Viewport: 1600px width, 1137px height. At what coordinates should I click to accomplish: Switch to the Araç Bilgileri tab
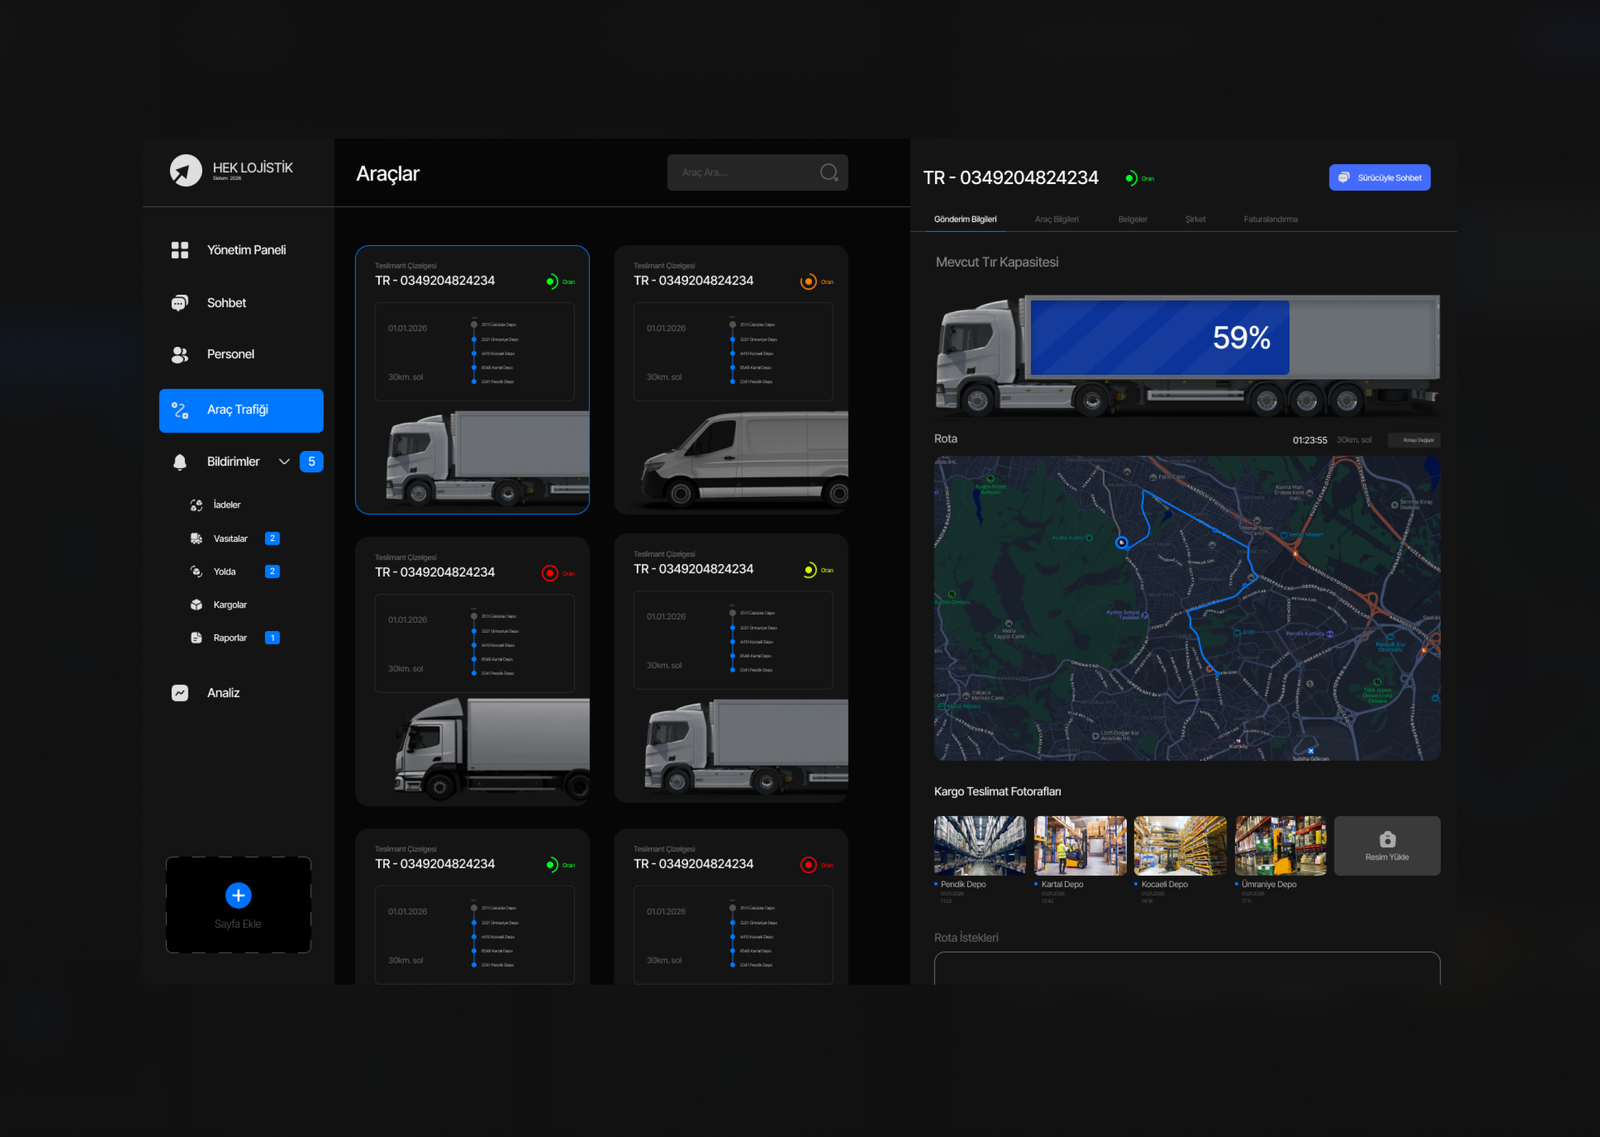tap(1056, 219)
